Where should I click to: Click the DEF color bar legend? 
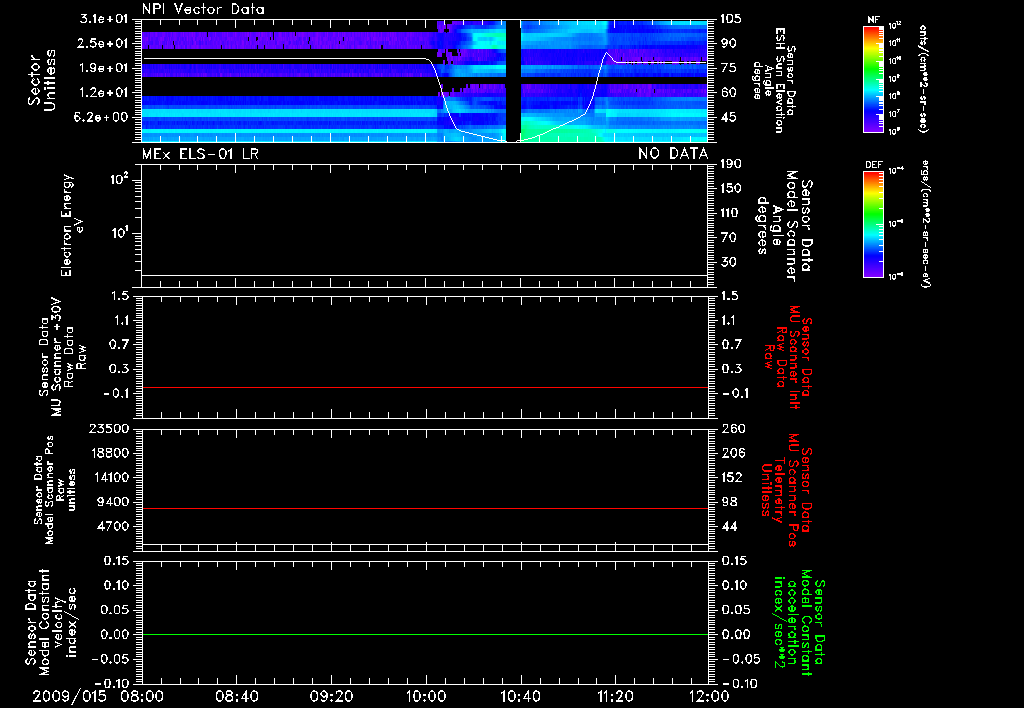pos(873,224)
